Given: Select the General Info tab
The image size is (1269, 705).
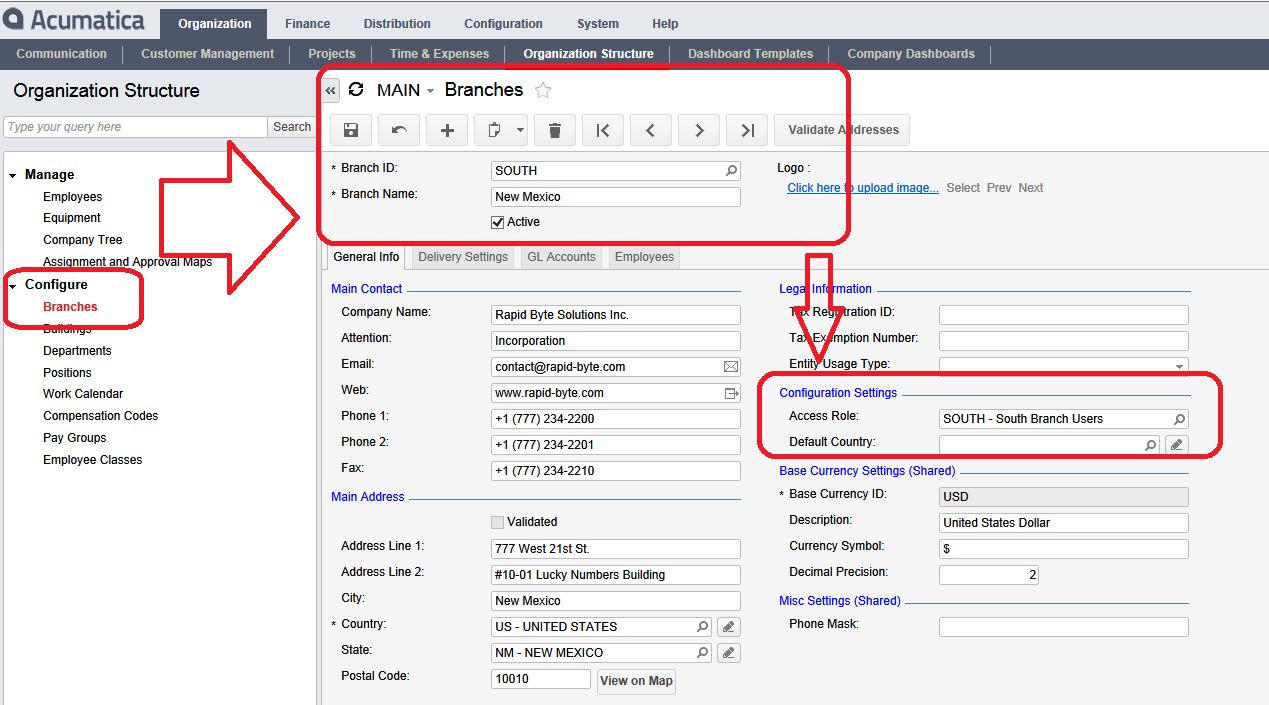Looking at the screenshot, I should coord(367,257).
